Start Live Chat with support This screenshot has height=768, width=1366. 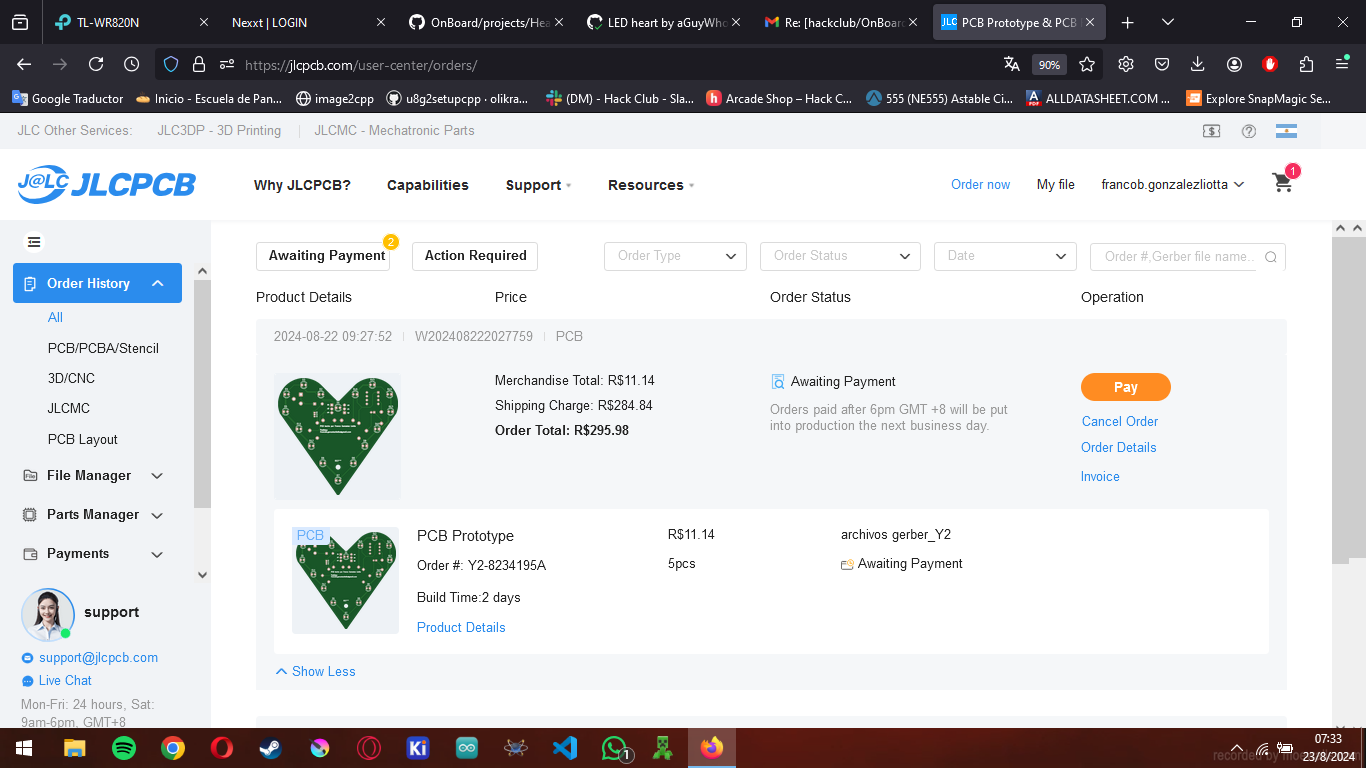click(x=65, y=680)
